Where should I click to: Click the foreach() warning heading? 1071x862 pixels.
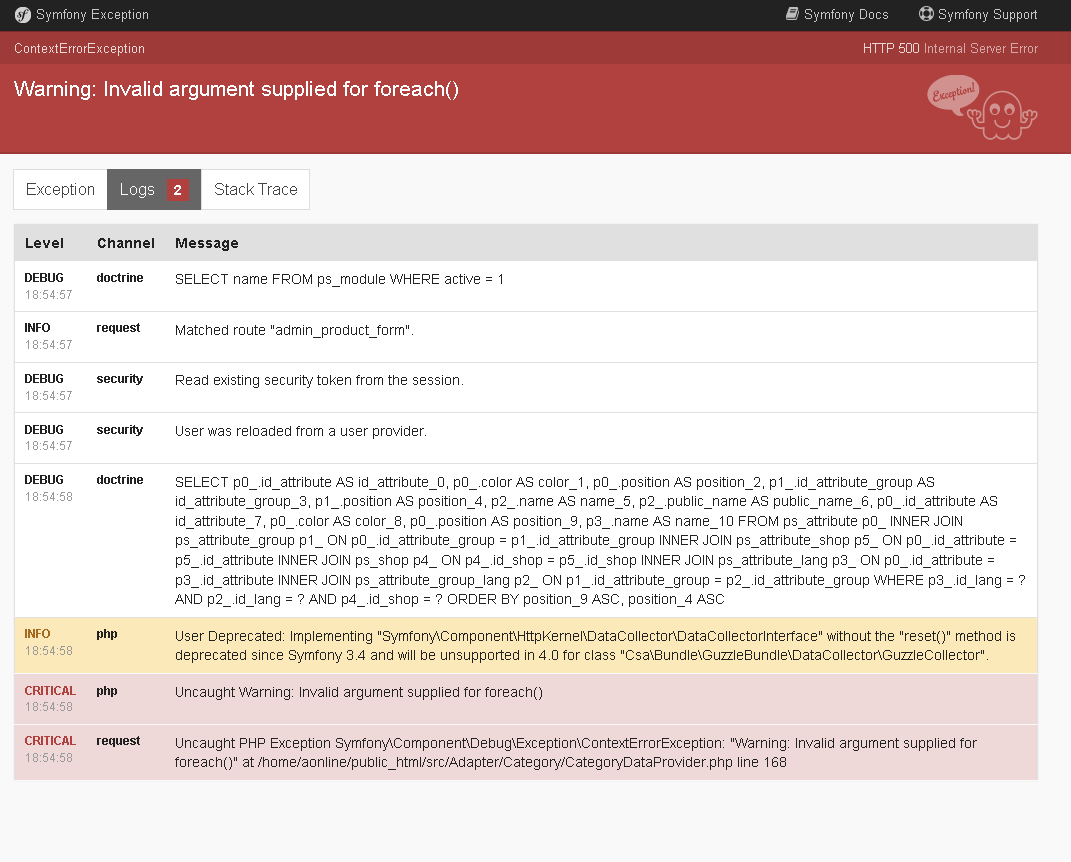tap(236, 89)
